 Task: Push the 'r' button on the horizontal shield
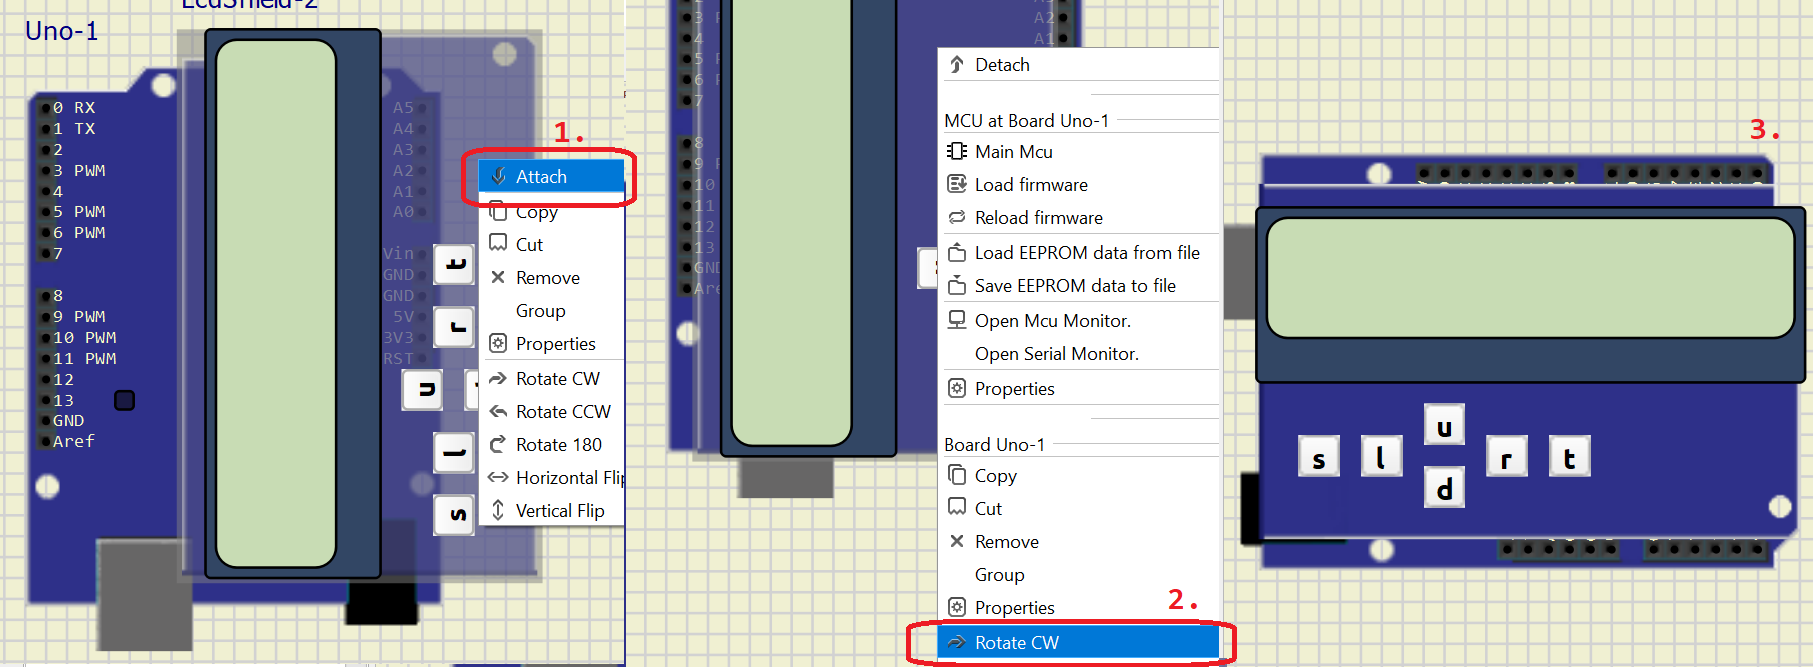[x=1507, y=457]
